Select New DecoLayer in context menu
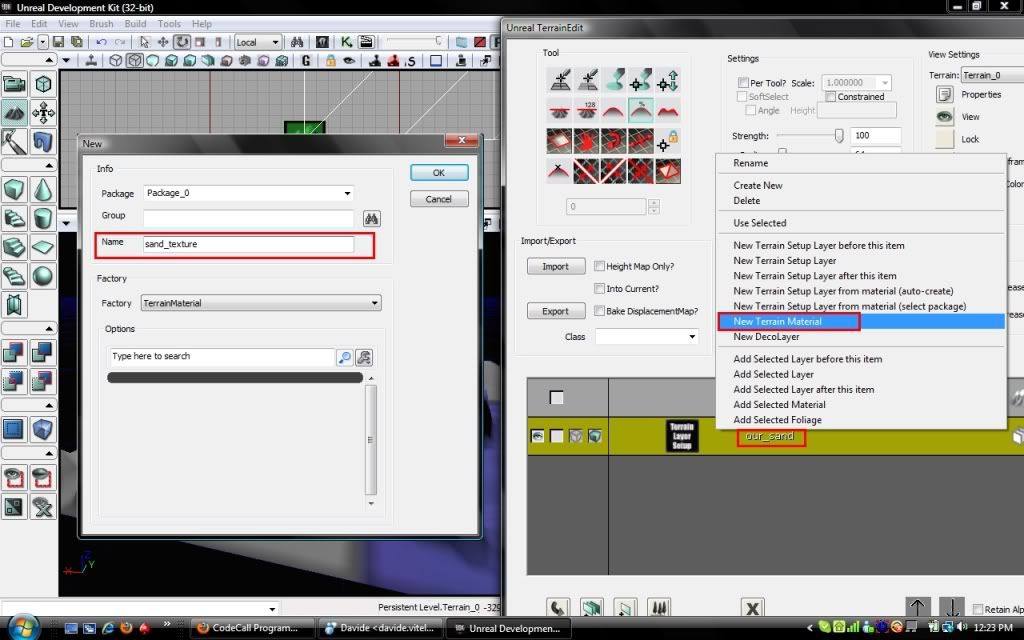The height and width of the screenshot is (640, 1024). (766, 337)
